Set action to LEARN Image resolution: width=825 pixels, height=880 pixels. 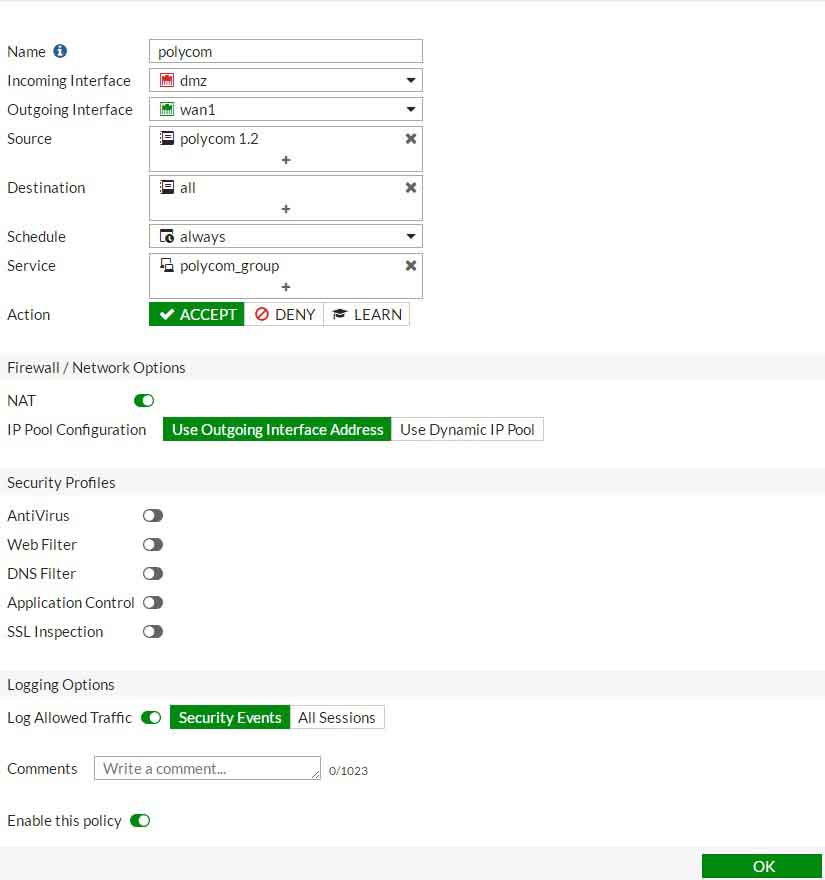tap(366, 314)
